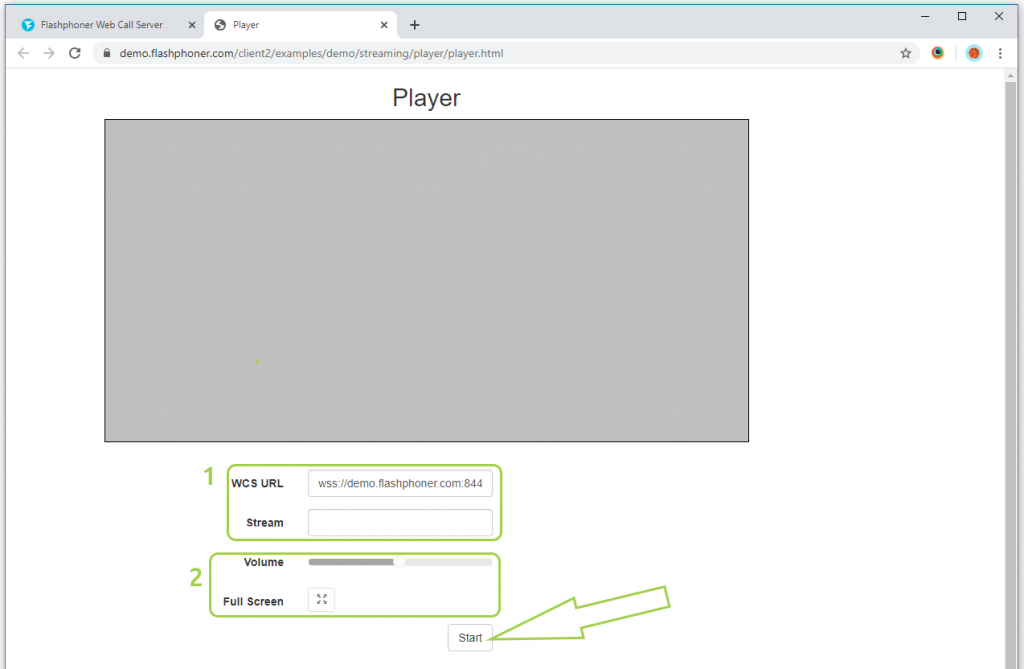This screenshot has height=669, width=1024.
Task: Click the browser address bar URL
Action: point(312,54)
